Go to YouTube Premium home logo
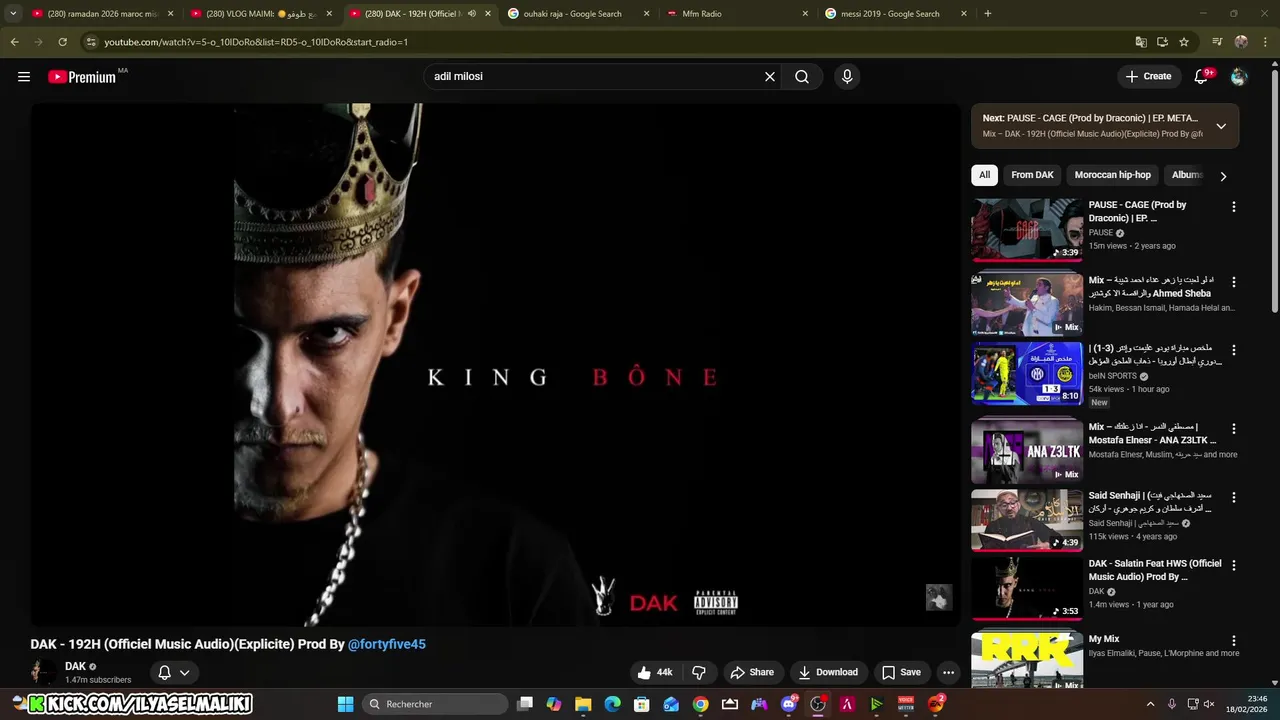This screenshot has height=720, width=1280. pos(82,77)
